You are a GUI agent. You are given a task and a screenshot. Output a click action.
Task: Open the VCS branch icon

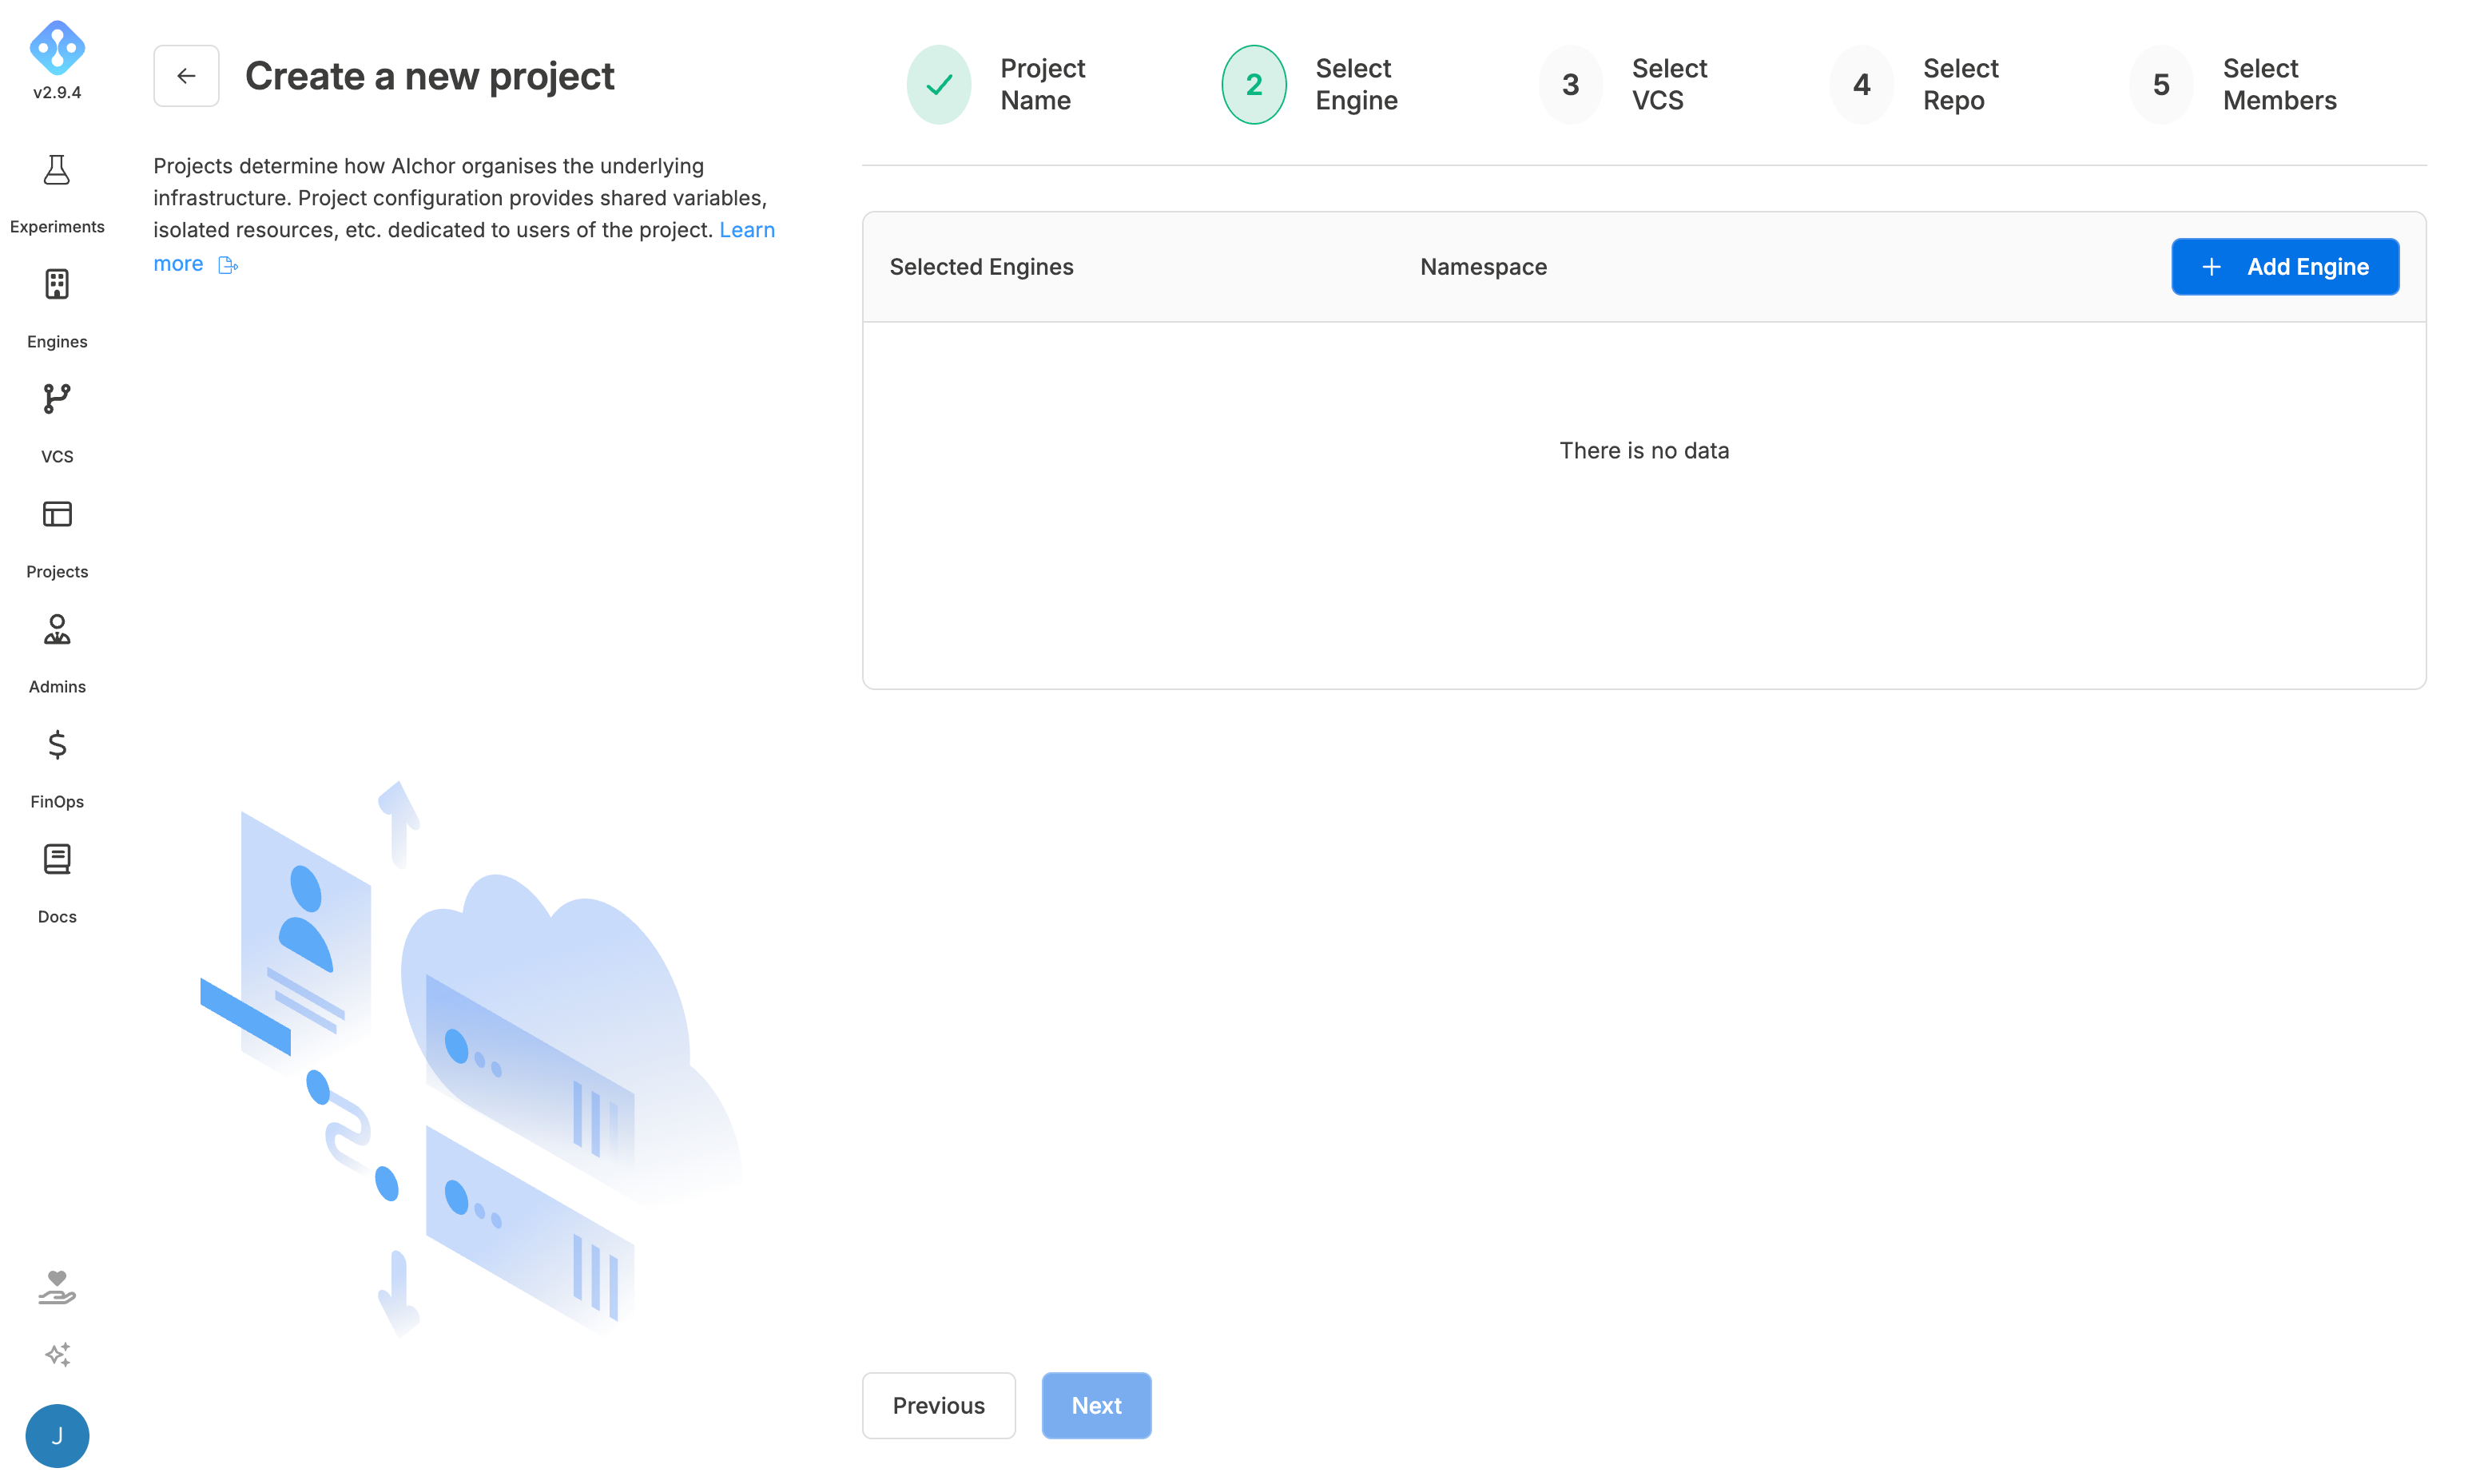57,399
